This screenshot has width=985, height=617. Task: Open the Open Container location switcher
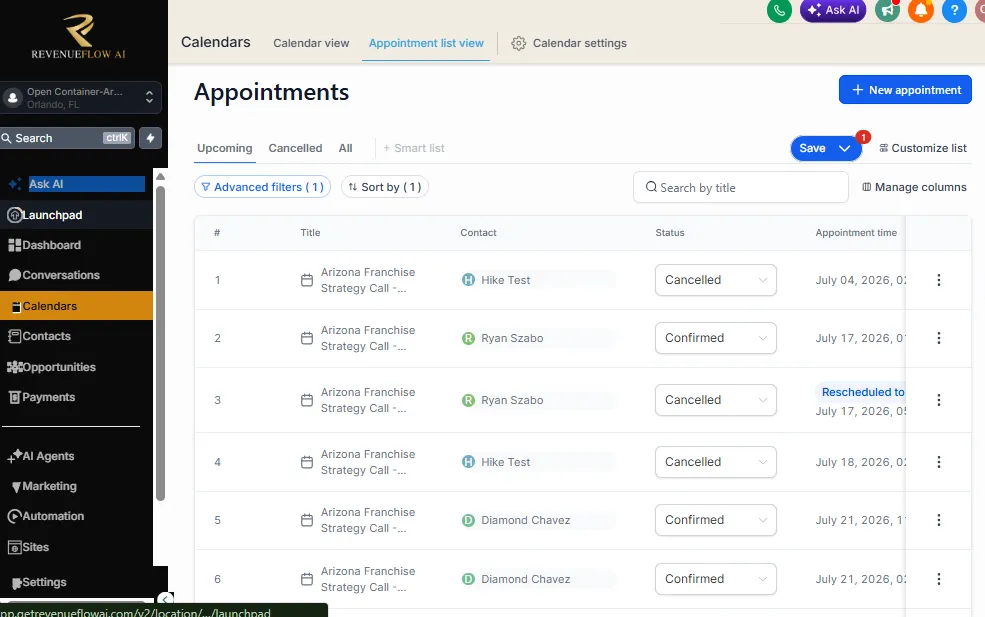(x=81, y=97)
